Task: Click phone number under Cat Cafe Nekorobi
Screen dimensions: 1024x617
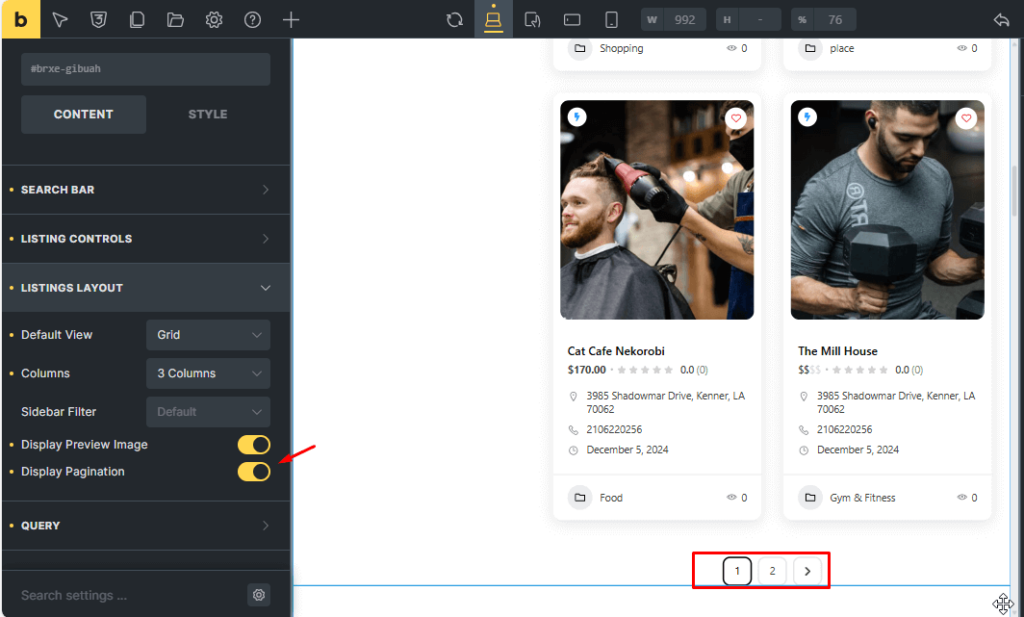Action: (x=614, y=430)
